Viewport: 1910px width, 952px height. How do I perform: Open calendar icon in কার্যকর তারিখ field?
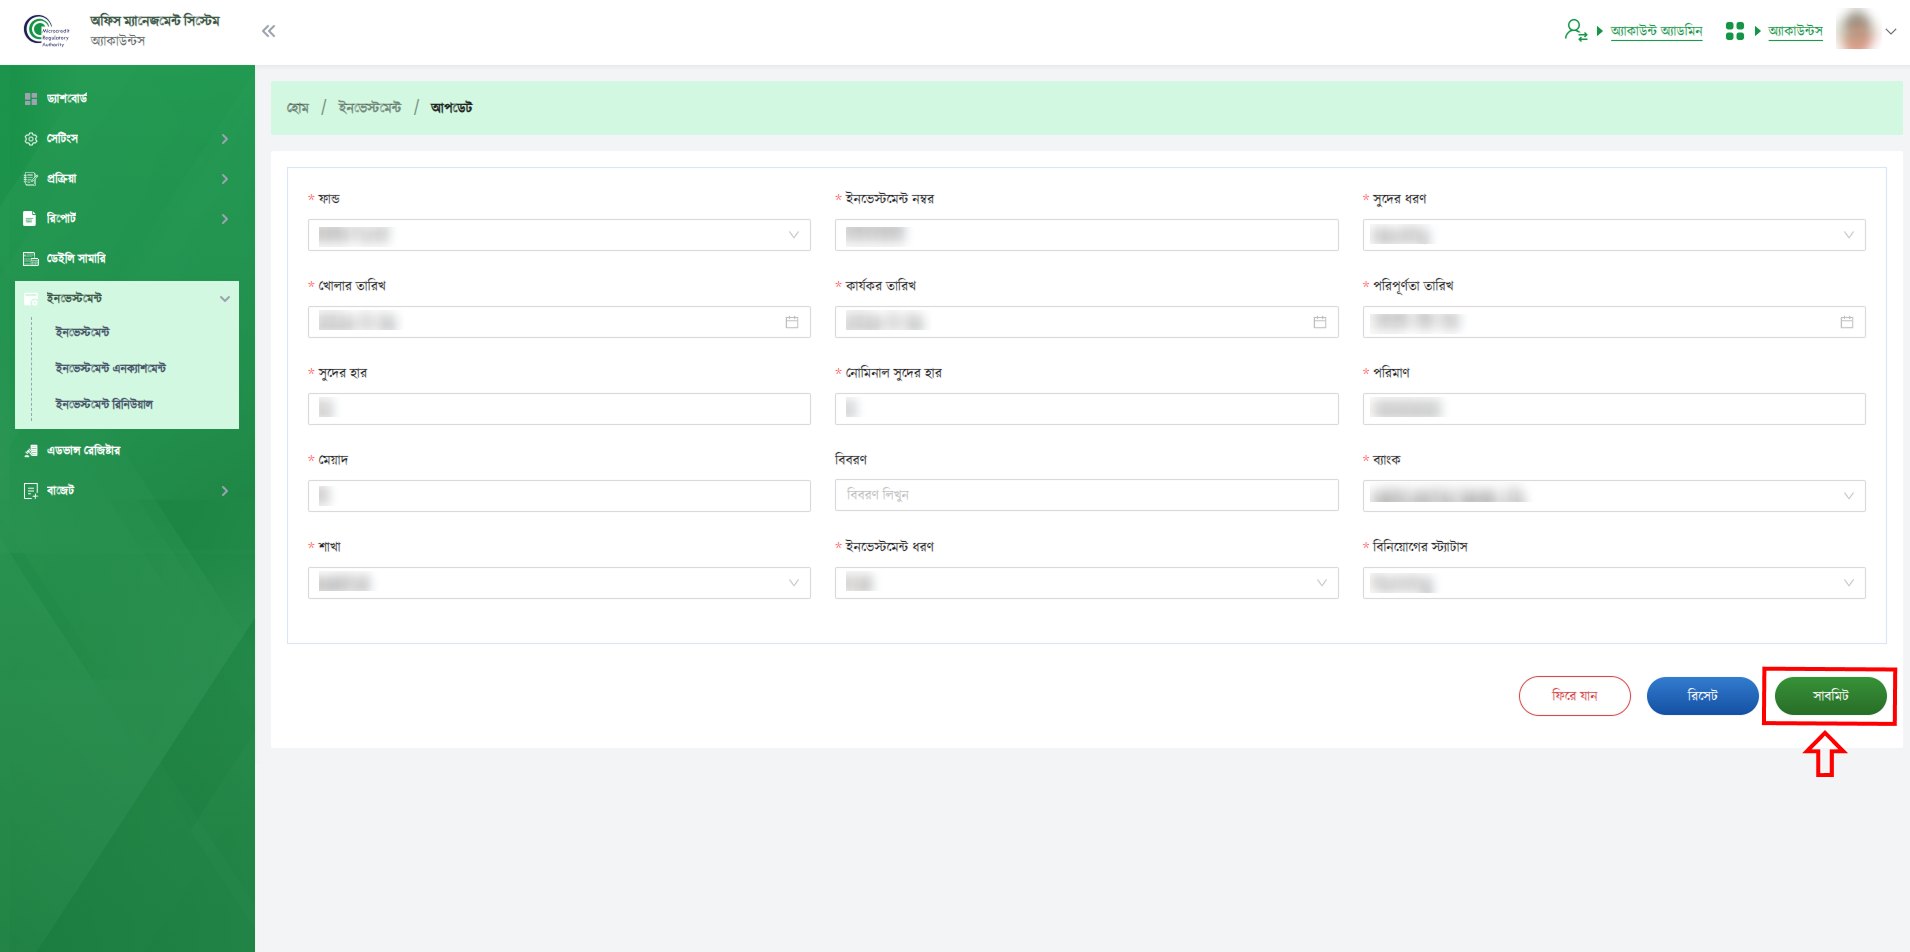point(1319,322)
